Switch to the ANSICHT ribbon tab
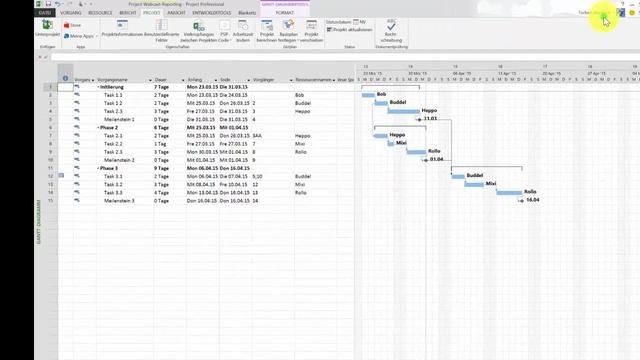The image size is (640, 360). 176,13
